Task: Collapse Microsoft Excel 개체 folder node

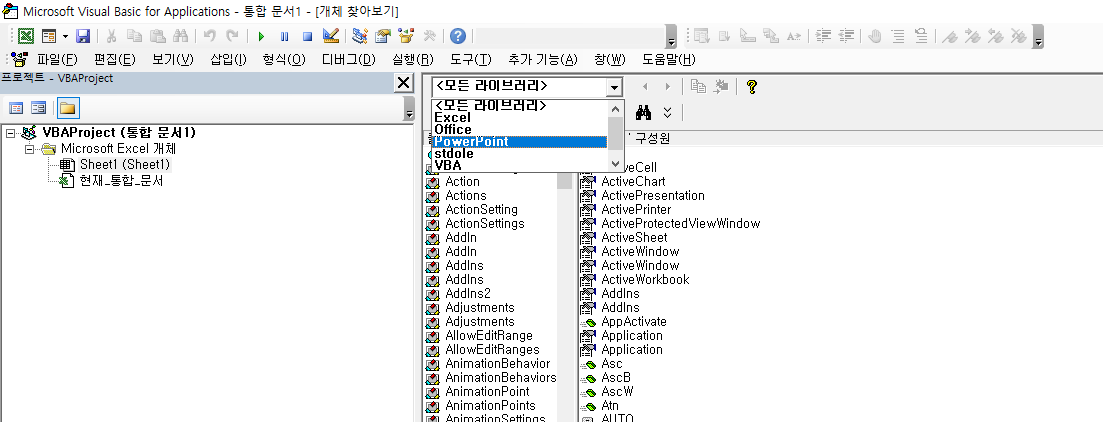Action: pyautogui.click(x=29, y=149)
